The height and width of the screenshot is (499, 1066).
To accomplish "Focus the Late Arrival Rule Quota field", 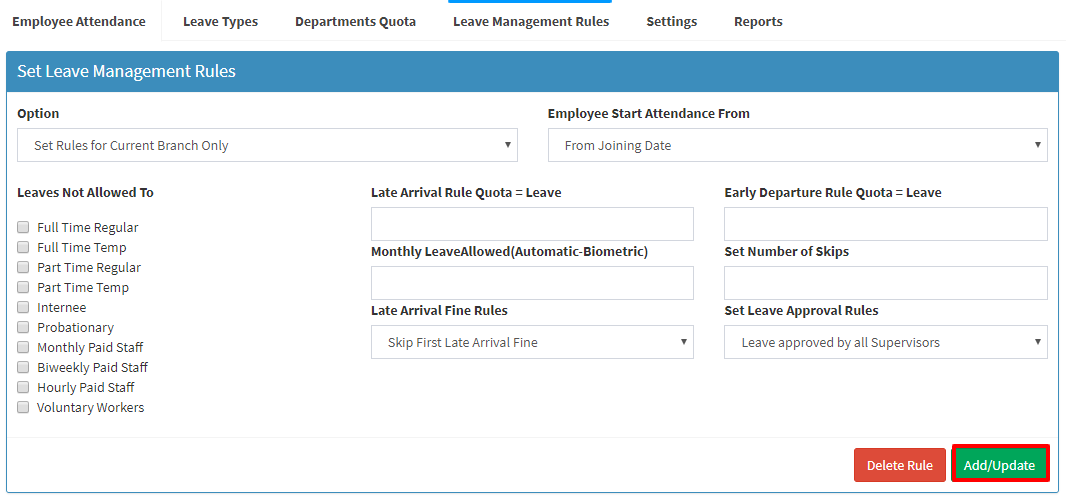I will pos(532,224).
